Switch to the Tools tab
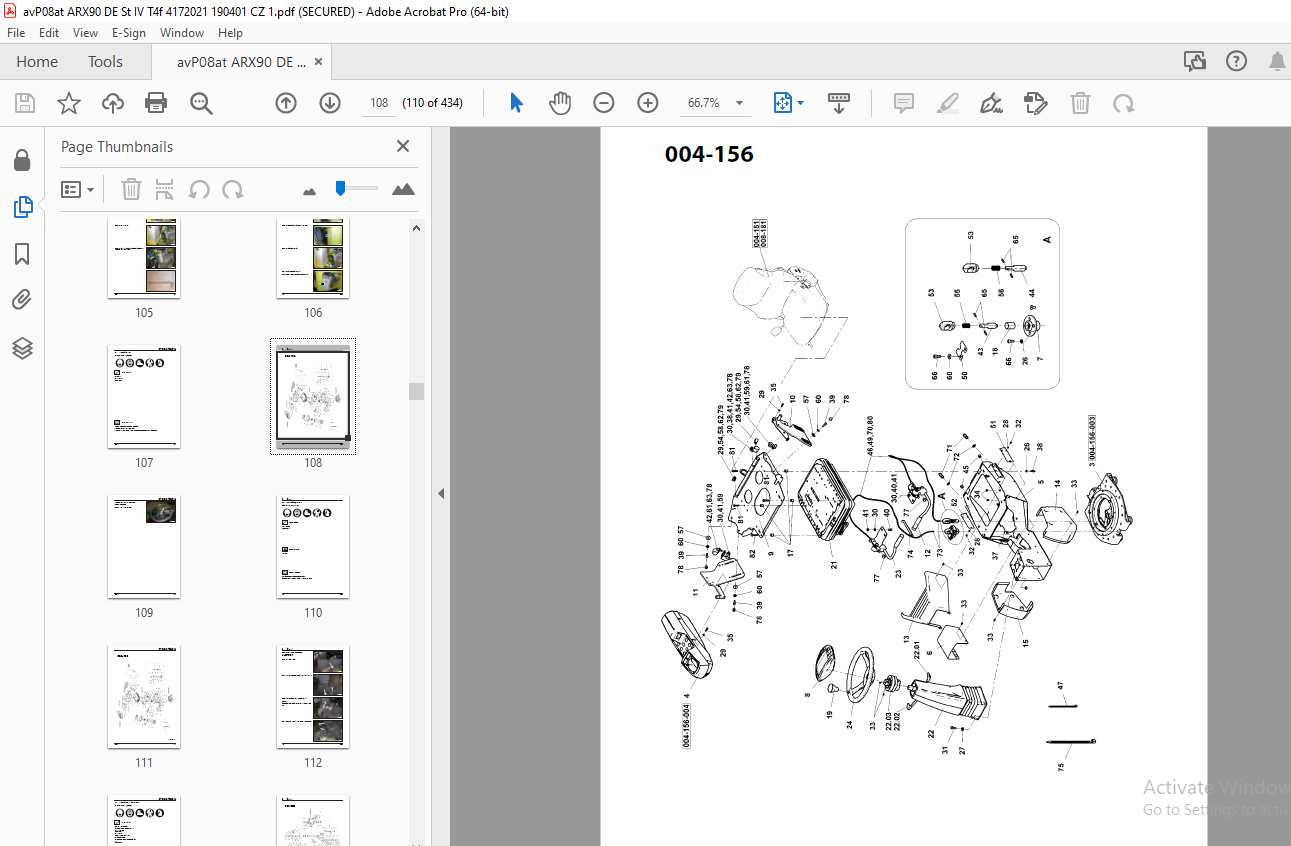Image resolution: width=1291 pixels, height=846 pixels. [105, 62]
